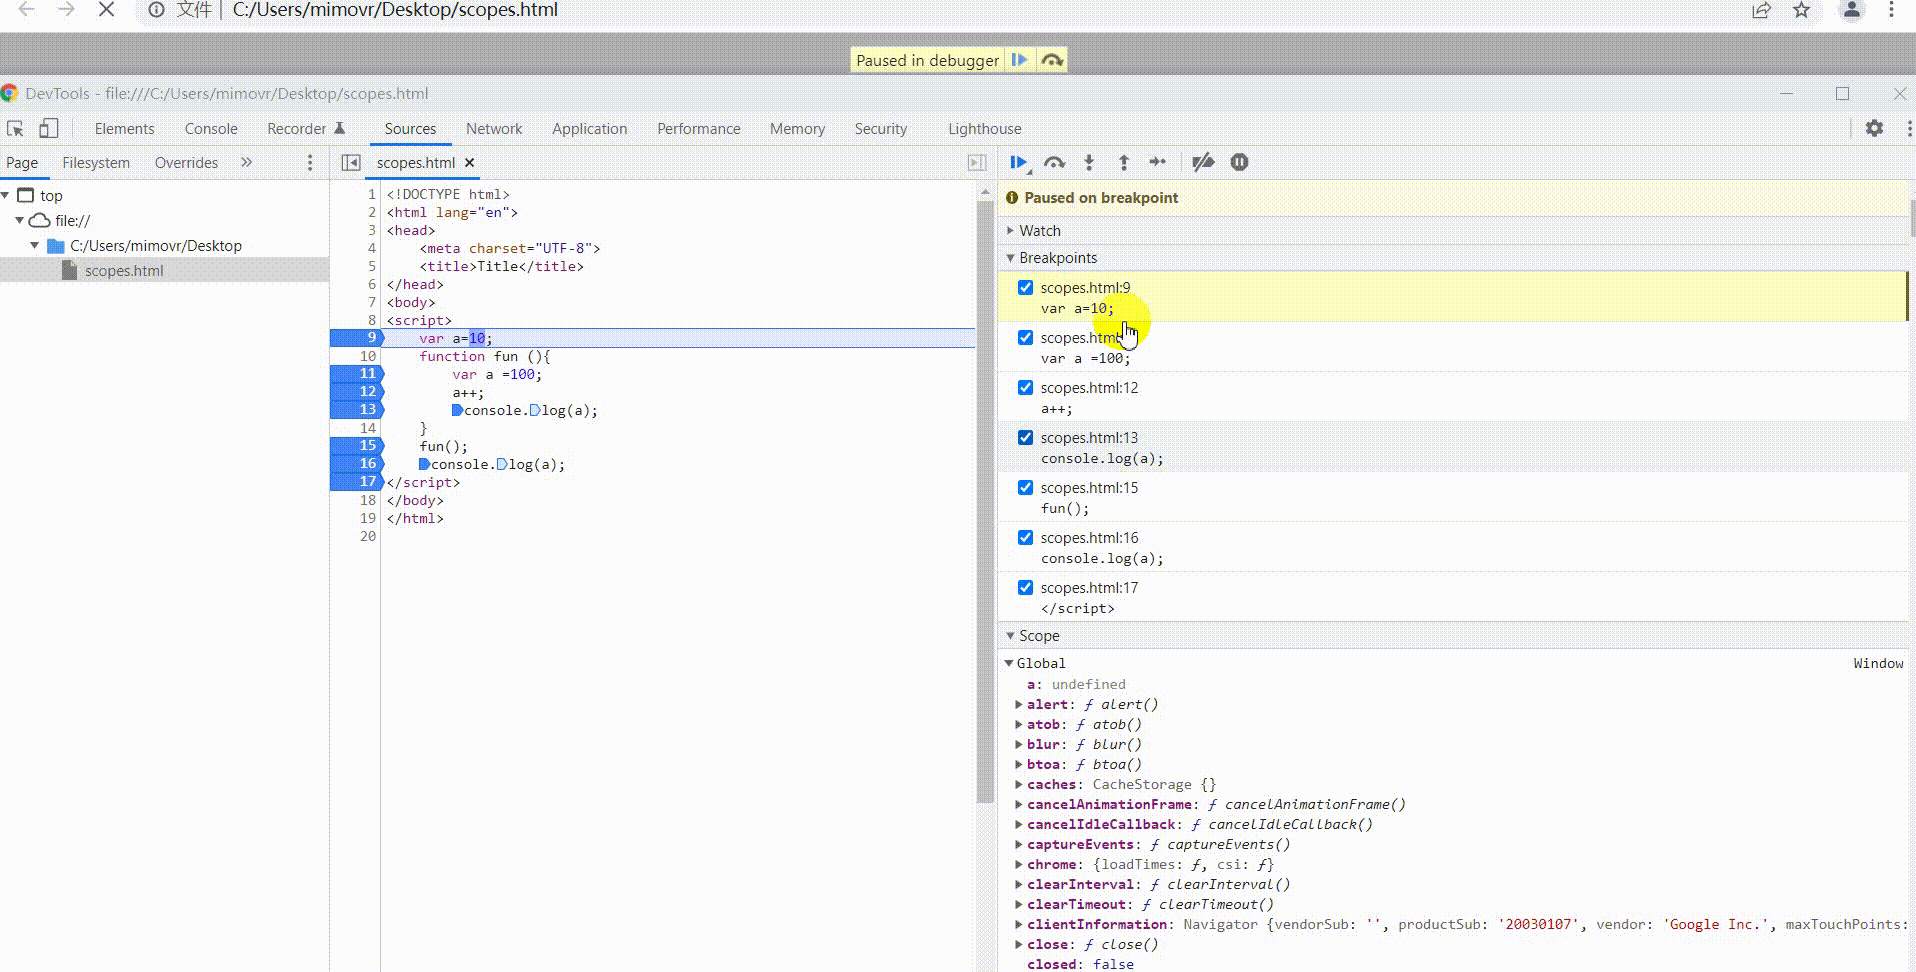Click the deactivate breakpoints icon

point(1203,162)
